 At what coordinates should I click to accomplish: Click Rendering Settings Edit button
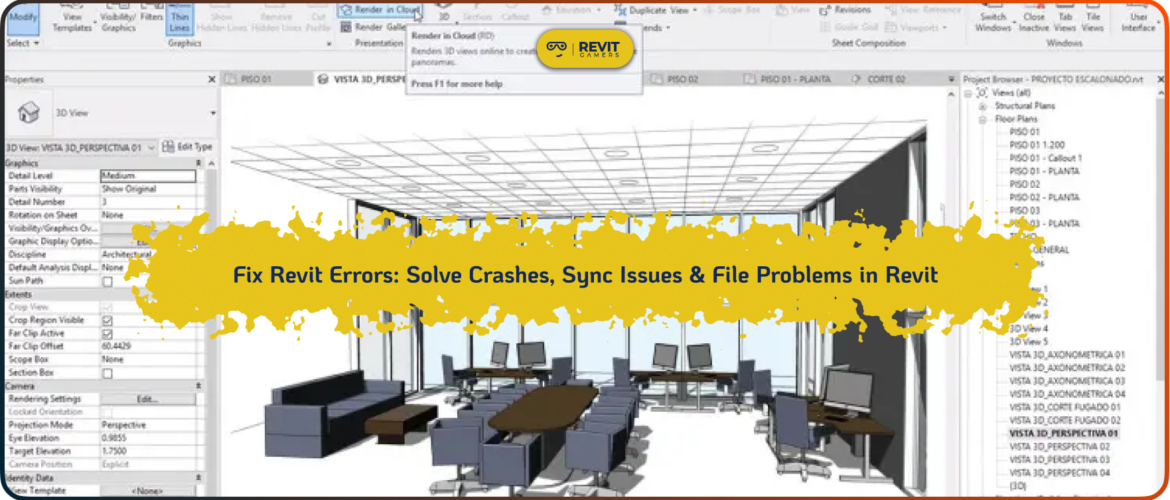(x=148, y=399)
